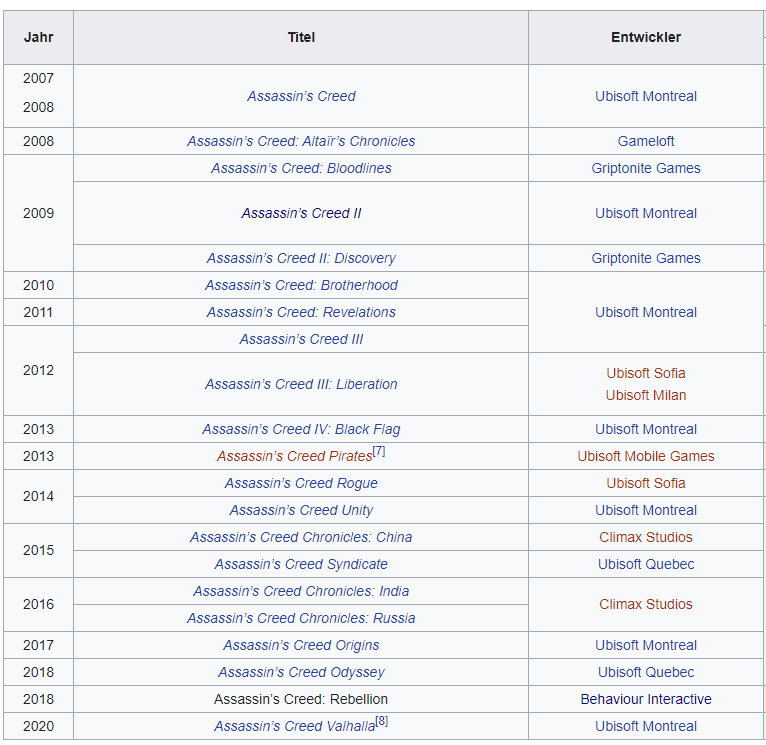
Task: Open Ubisoft Montreal link beside Assassin's Creed II
Action: pyautogui.click(x=646, y=213)
